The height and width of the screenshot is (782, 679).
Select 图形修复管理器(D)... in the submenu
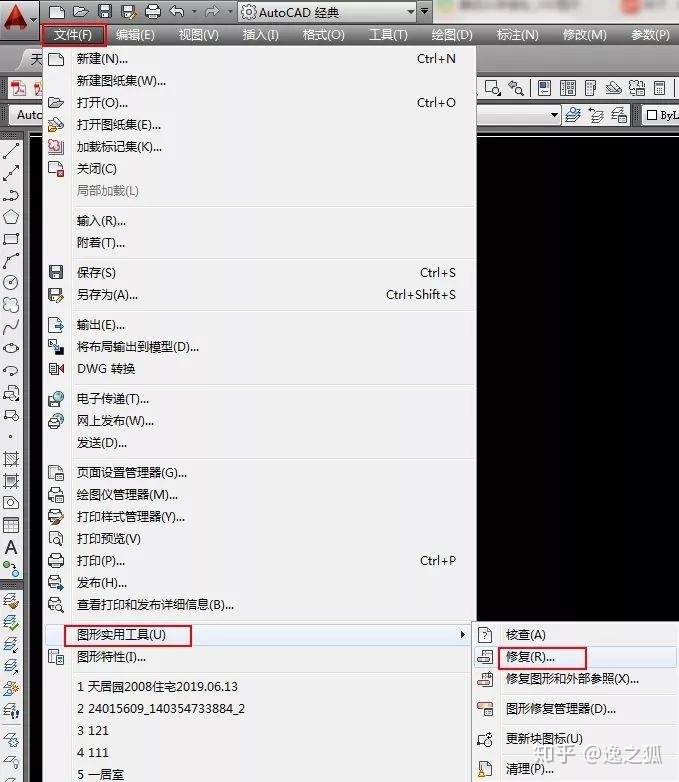click(575, 709)
